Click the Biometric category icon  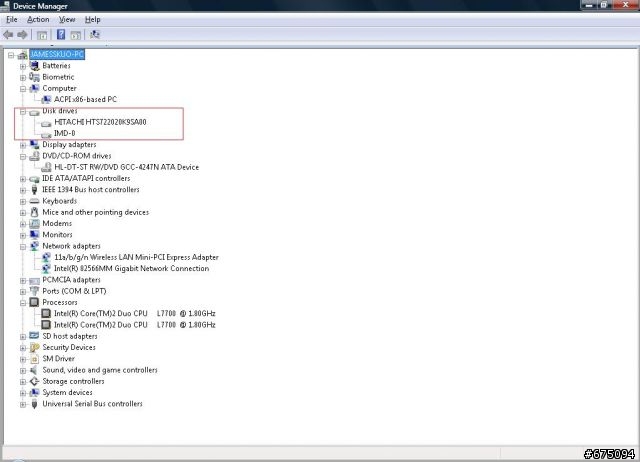(x=35, y=77)
